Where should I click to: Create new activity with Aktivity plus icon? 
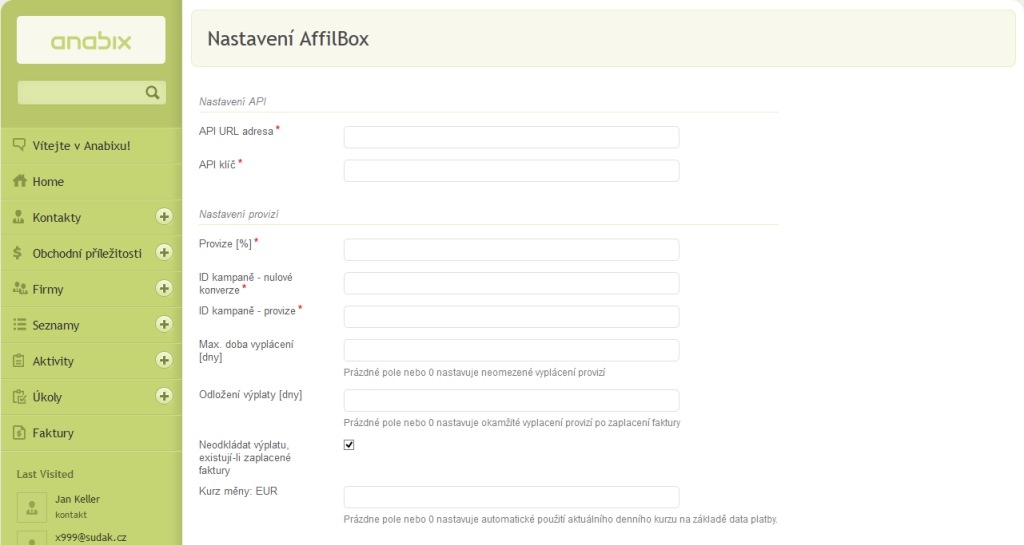164,360
